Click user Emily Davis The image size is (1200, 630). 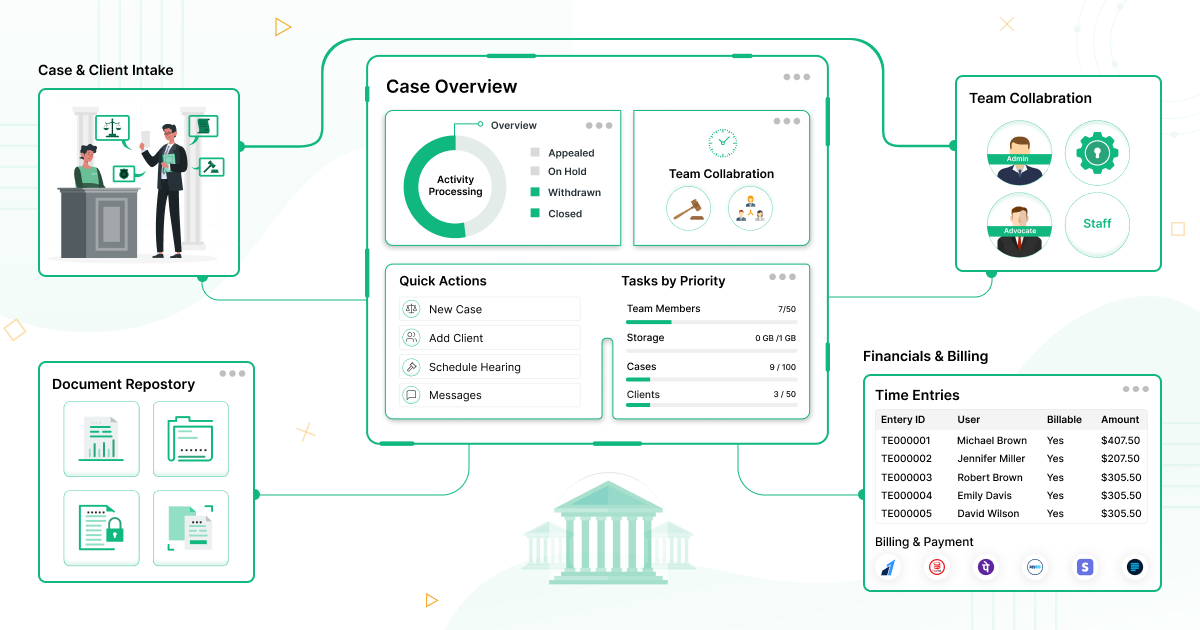point(985,495)
